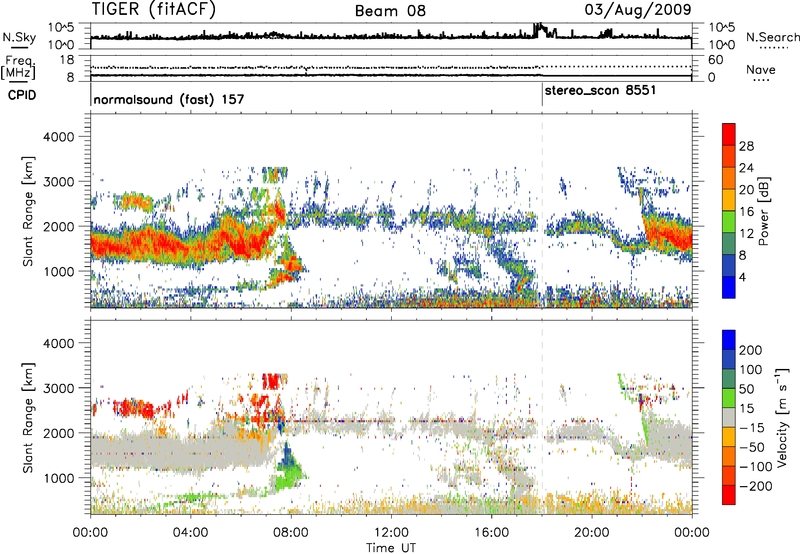Pick the blue top segment of Velocity colorbar
Viewport: 800px width, 554px height.
pyautogui.click(x=729, y=340)
